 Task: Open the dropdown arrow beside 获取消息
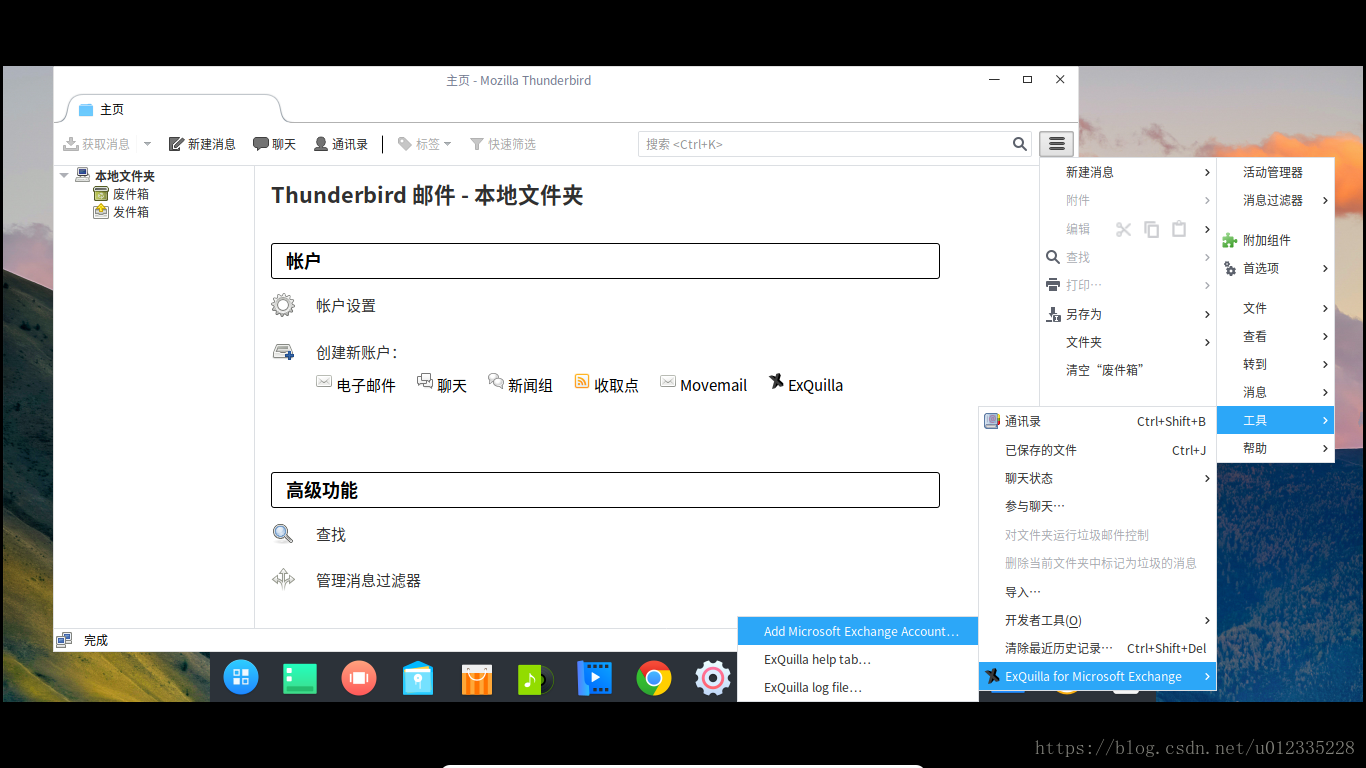[147, 144]
